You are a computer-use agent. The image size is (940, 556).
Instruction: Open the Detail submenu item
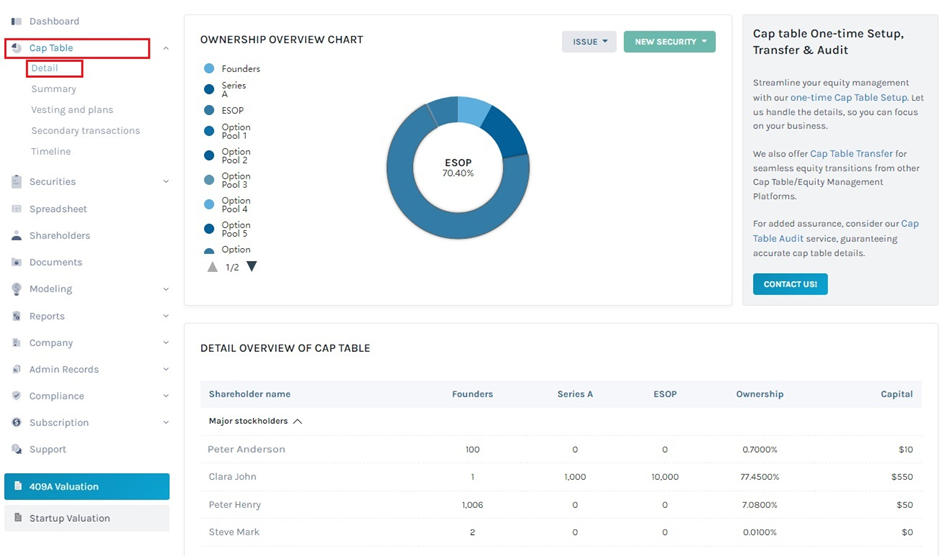coord(44,68)
